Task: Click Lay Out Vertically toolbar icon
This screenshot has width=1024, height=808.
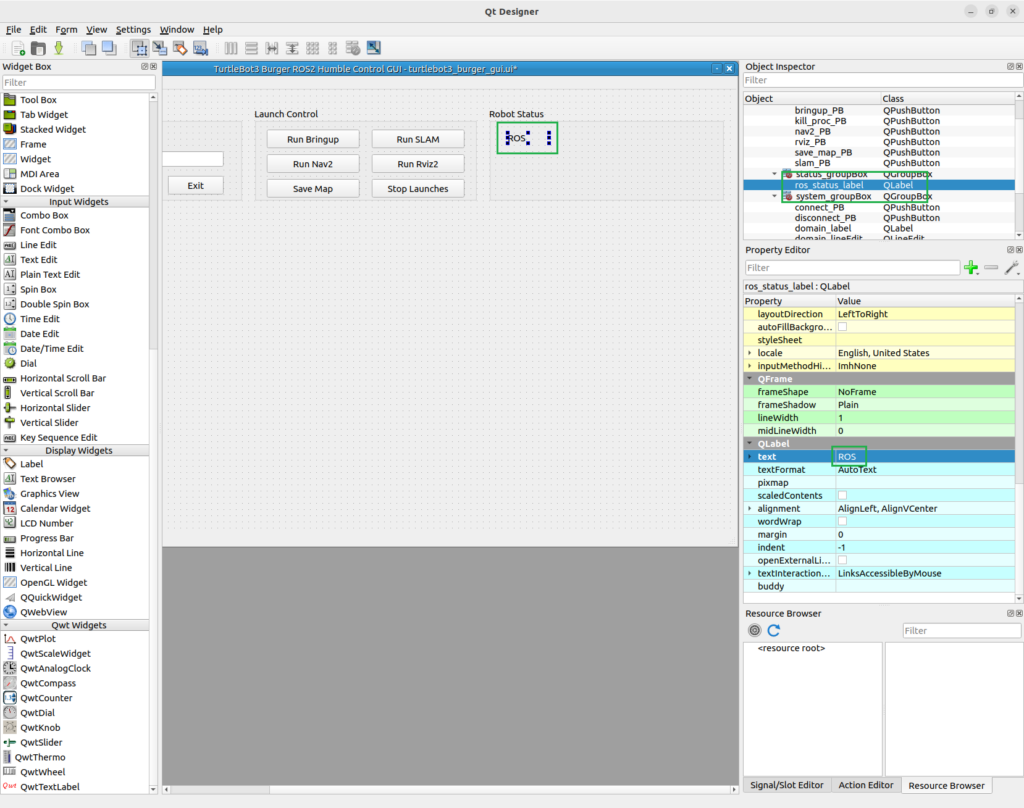Action: point(251,48)
